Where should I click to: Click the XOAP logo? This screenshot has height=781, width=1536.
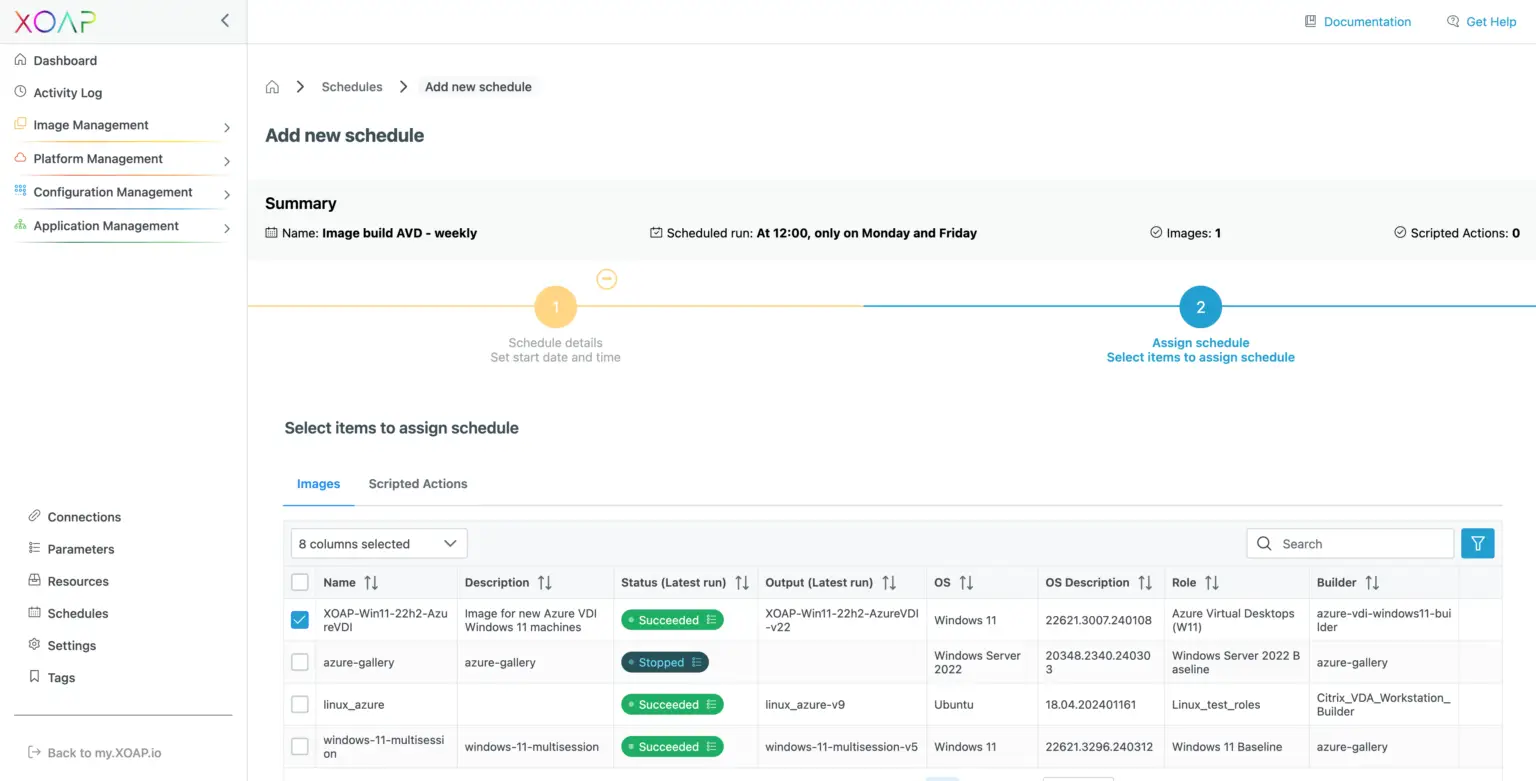[x=56, y=21]
